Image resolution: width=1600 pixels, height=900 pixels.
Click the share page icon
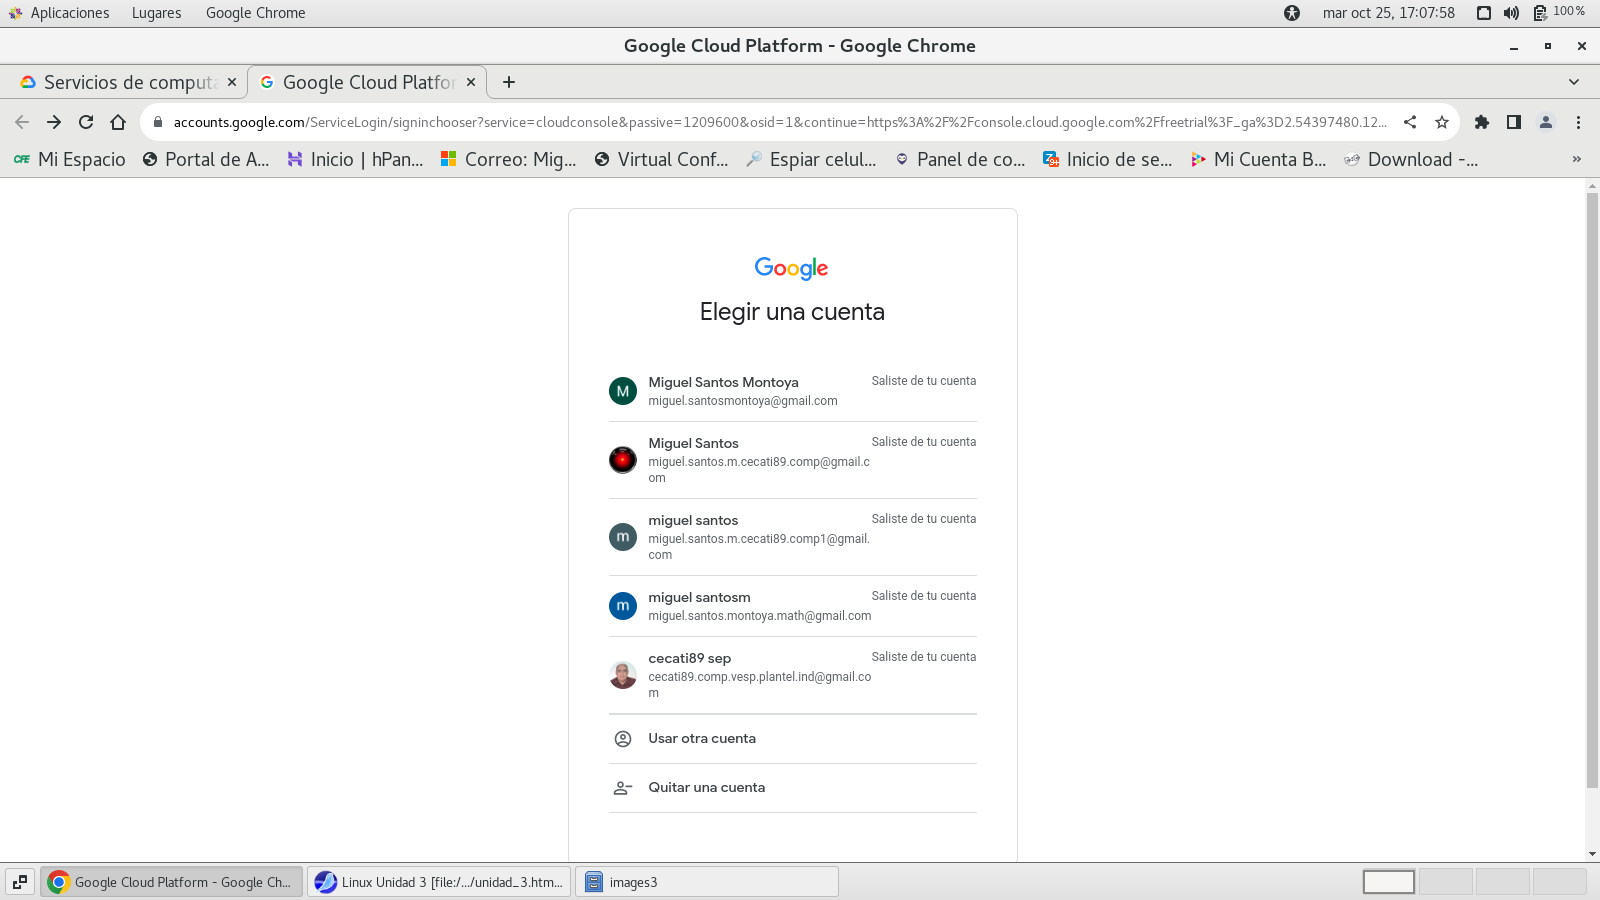click(x=1410, y=122)
